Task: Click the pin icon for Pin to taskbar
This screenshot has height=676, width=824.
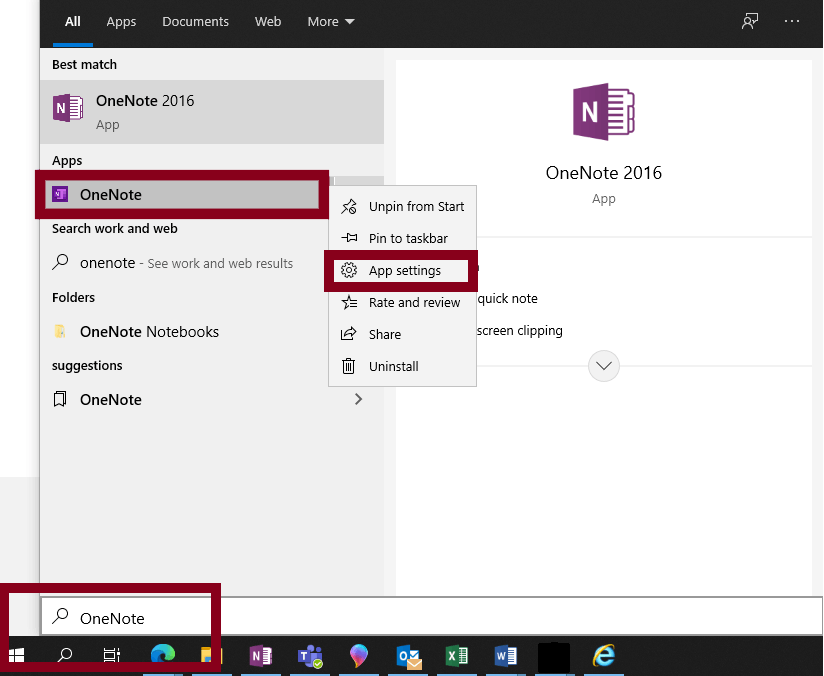Action: pyautogui.click(x=349, y=238)
